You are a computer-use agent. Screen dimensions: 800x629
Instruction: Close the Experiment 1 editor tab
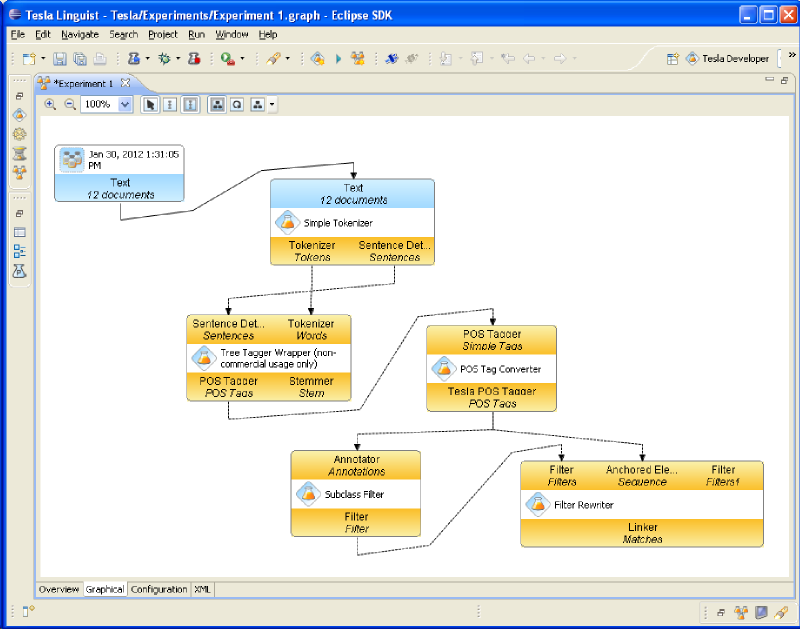tap(125, 83)
